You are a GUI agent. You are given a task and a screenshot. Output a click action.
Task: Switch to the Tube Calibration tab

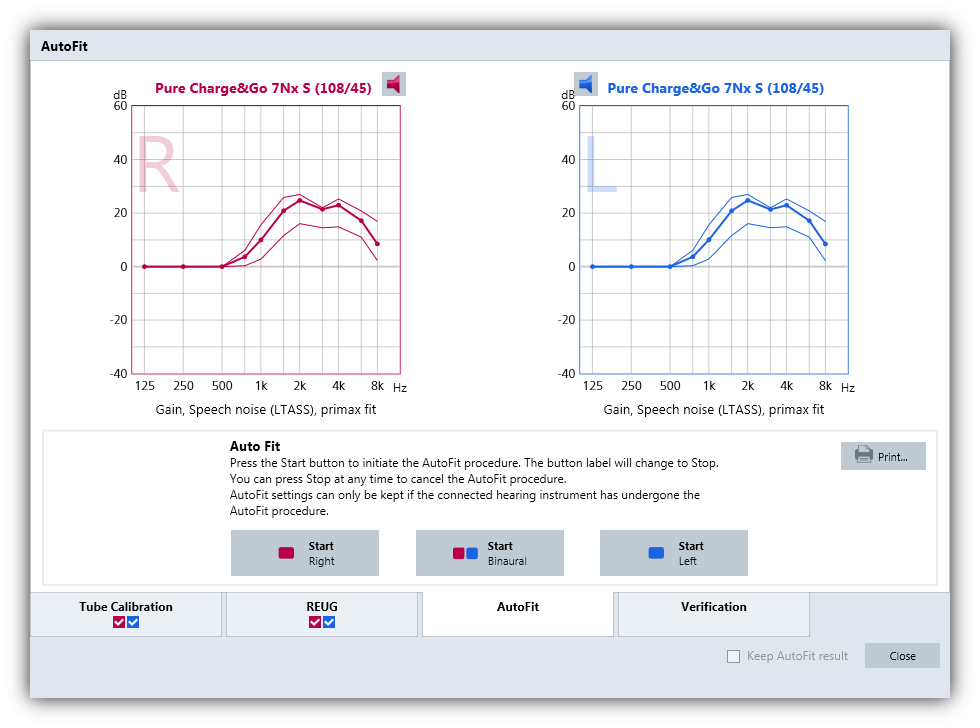click(x=126, y=614)
